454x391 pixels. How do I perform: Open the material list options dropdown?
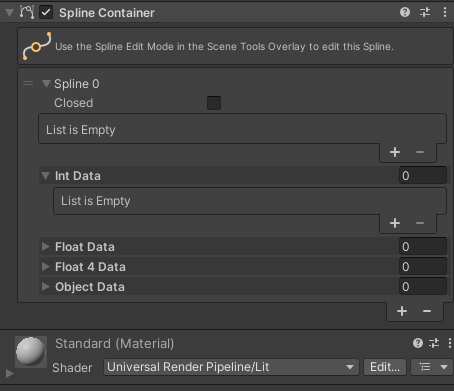pyautogui.click(x=432, y=367)
